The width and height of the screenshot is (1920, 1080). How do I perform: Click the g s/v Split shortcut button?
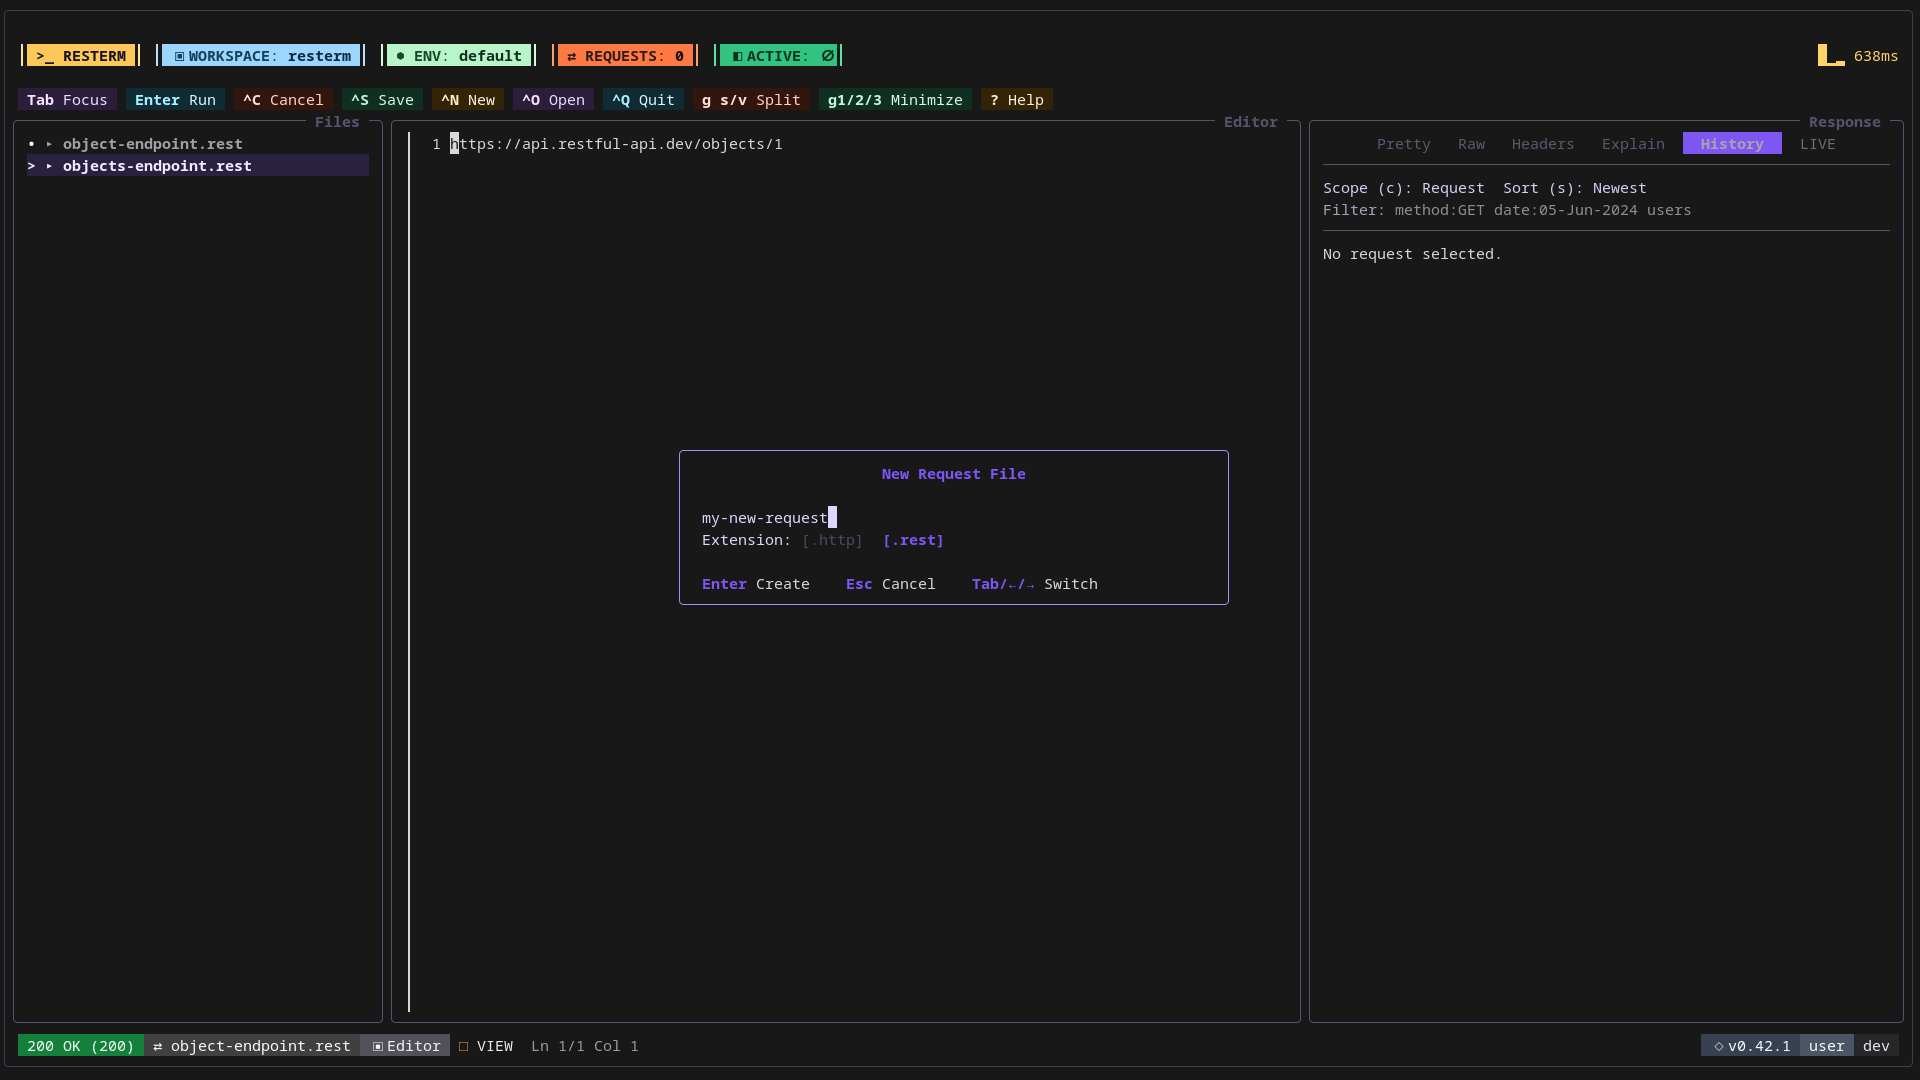coord(751,100)
